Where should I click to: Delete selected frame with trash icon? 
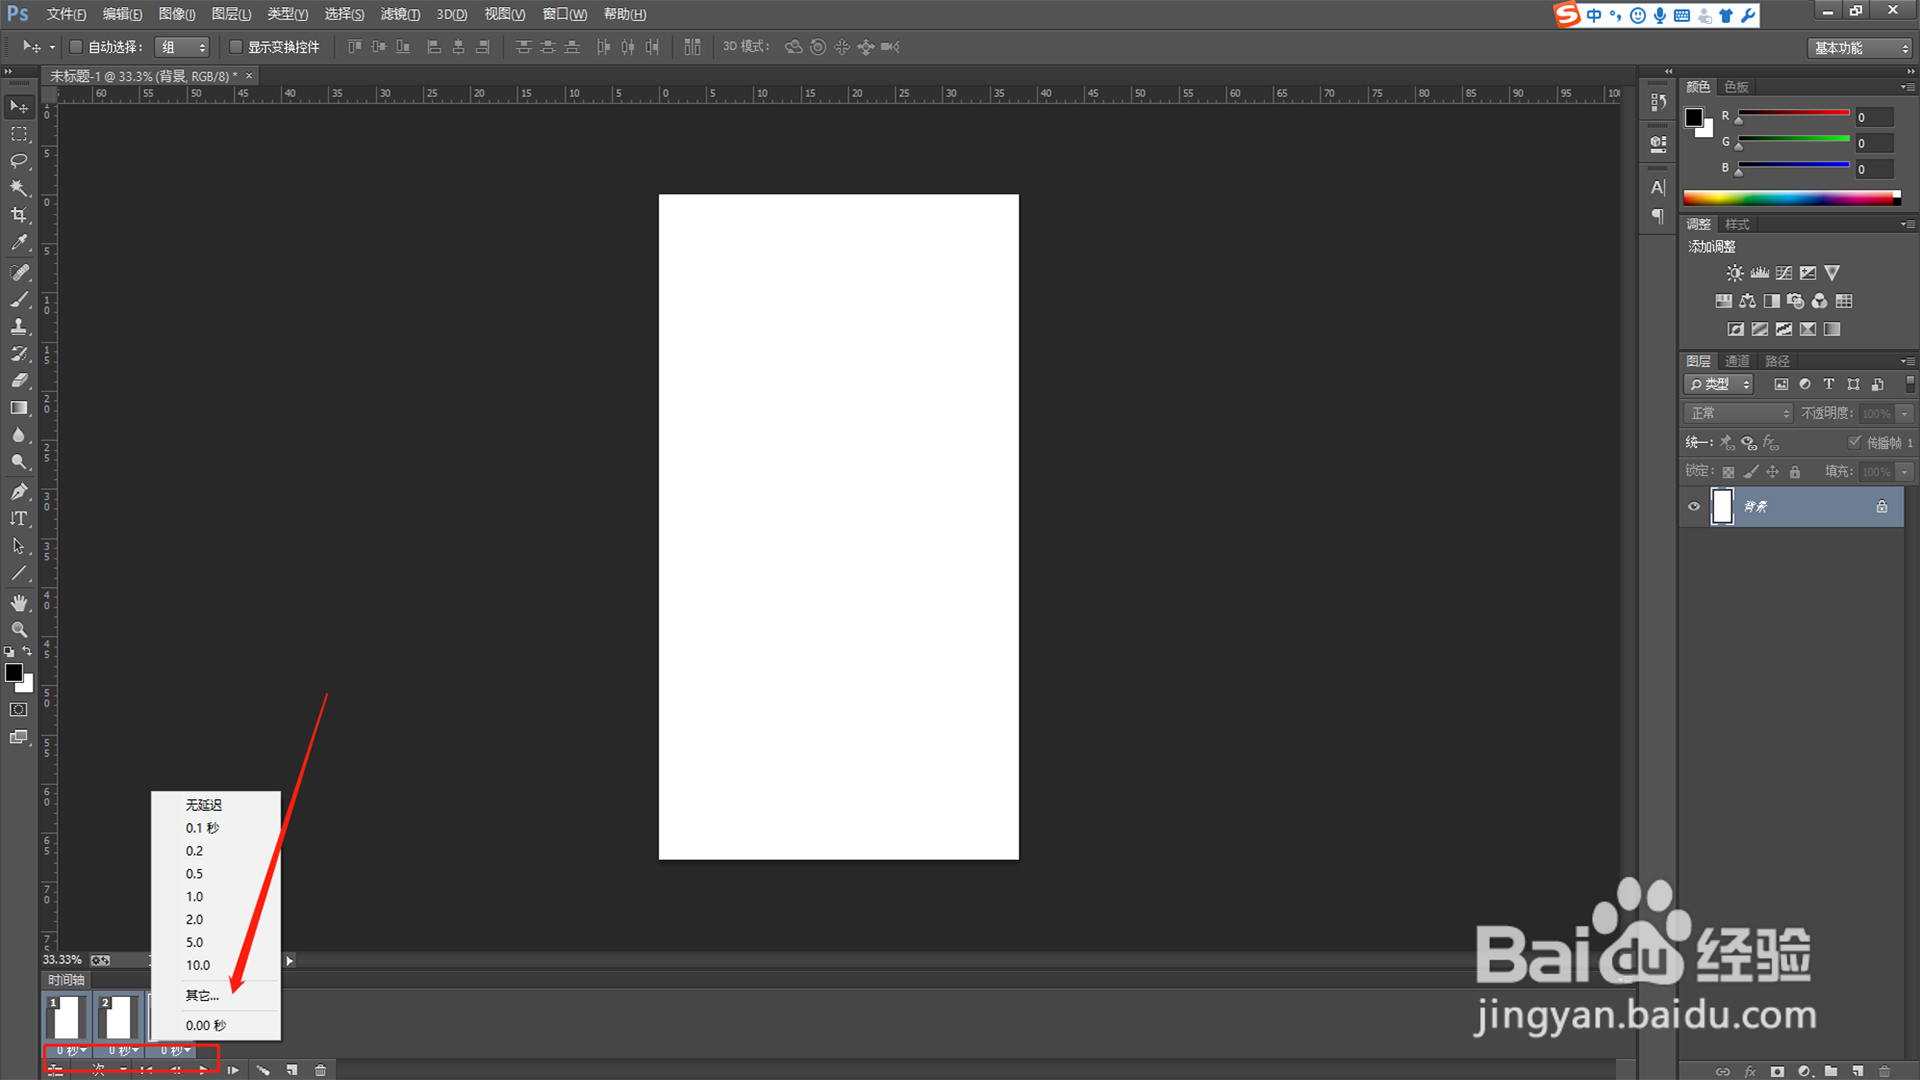(320, 1070)
